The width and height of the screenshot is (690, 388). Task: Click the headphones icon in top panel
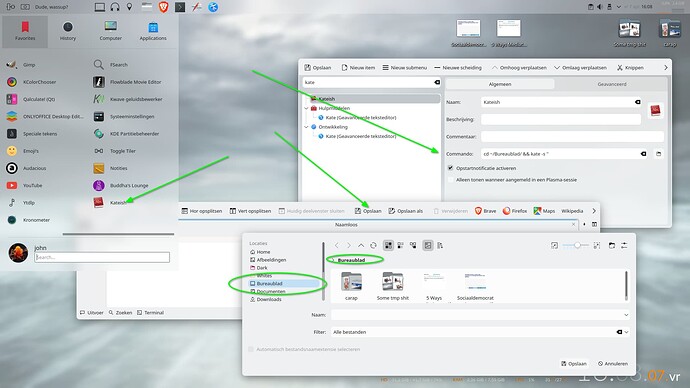coord(115,7)
